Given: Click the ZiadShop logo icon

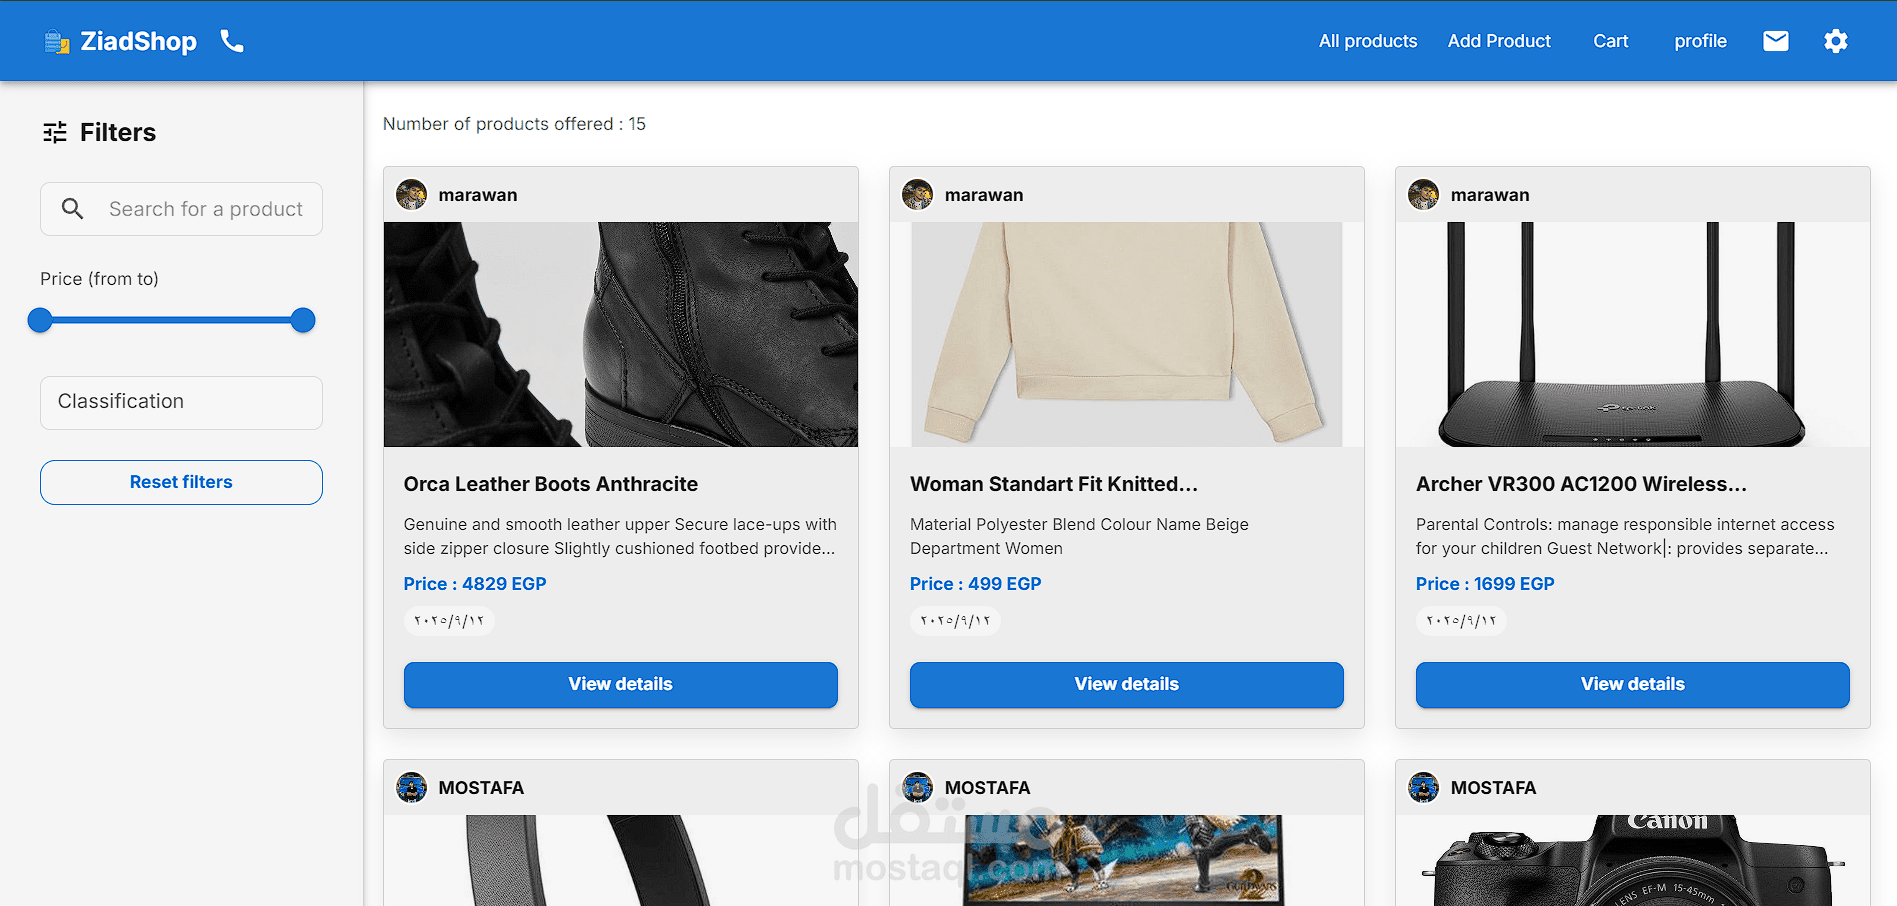Looking at the screenshot, I should 57,42.
